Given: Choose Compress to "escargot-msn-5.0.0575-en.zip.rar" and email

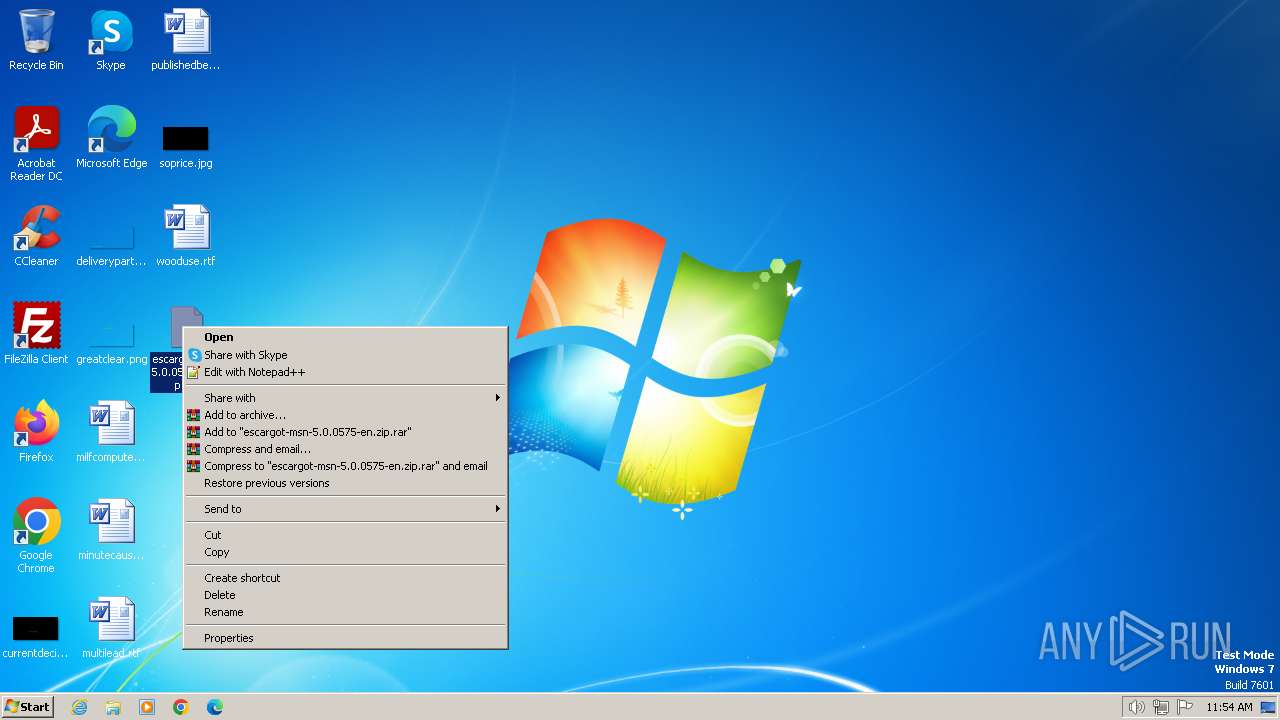Looking at the screenshot, I should [x=346, y=466].
